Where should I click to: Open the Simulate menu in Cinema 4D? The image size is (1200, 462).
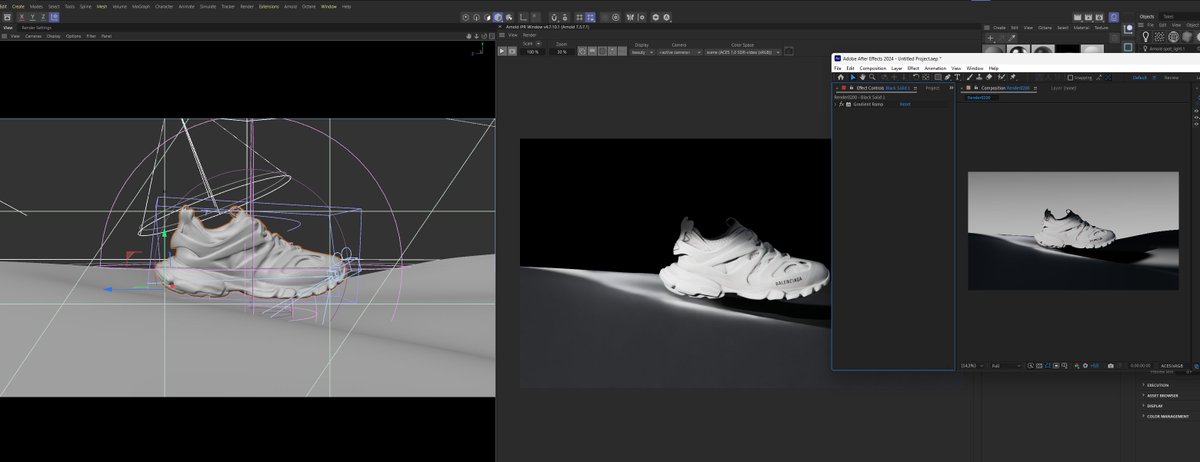point(208,6)
